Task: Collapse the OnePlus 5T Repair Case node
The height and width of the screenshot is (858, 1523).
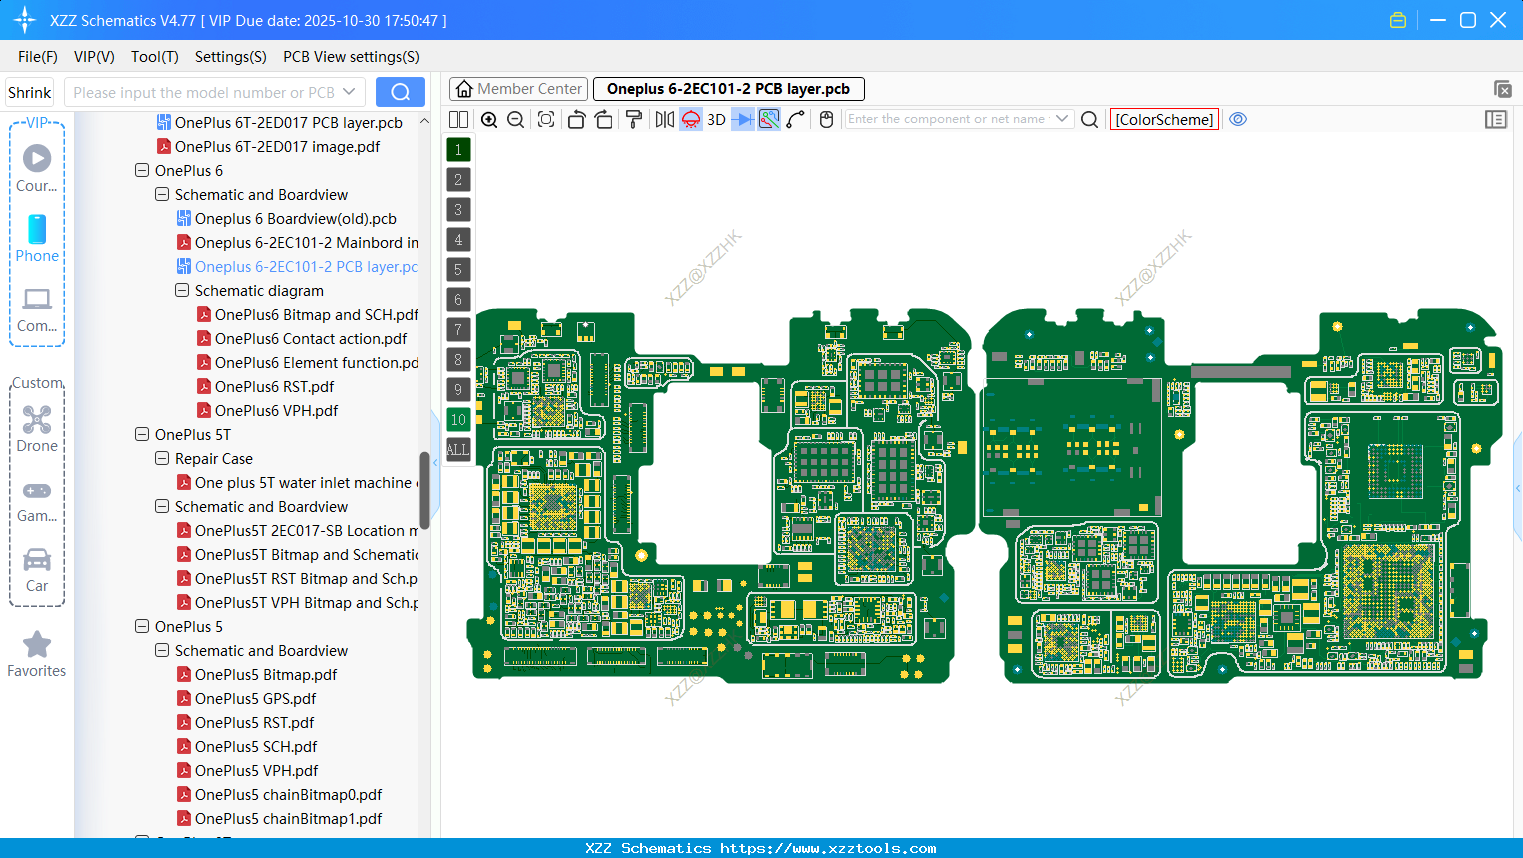Action: pos(161,458)
